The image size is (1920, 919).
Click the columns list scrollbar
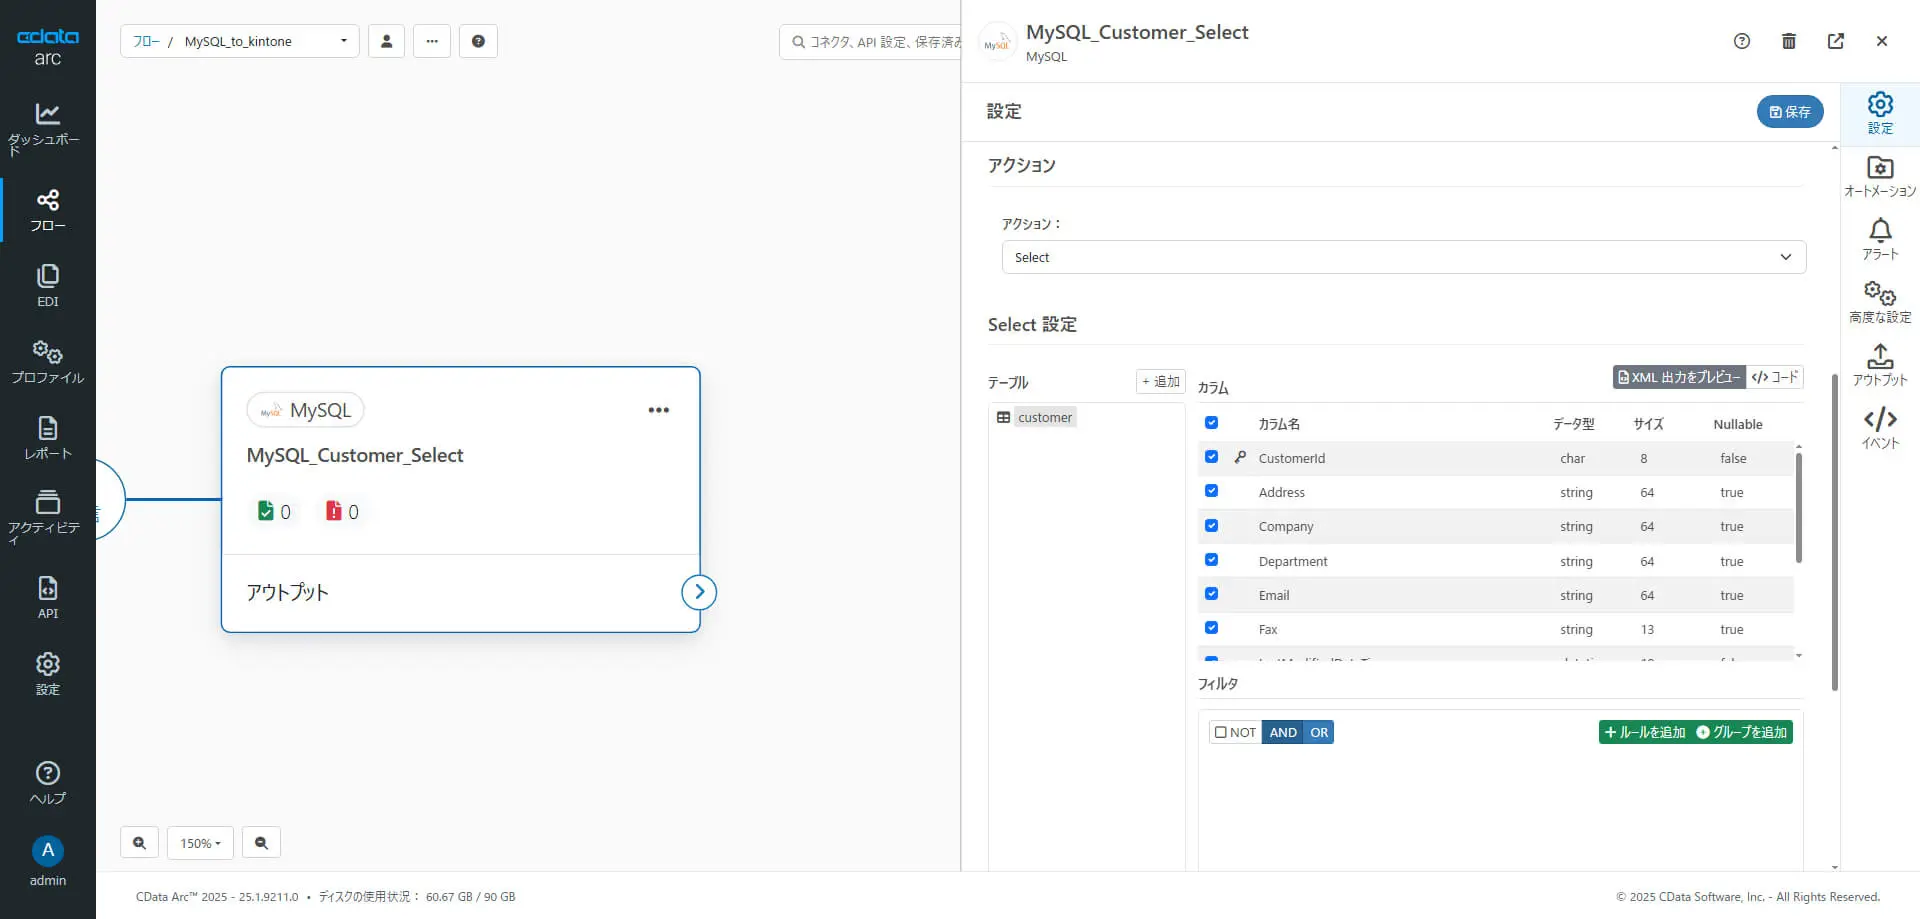click(1798, 508)
